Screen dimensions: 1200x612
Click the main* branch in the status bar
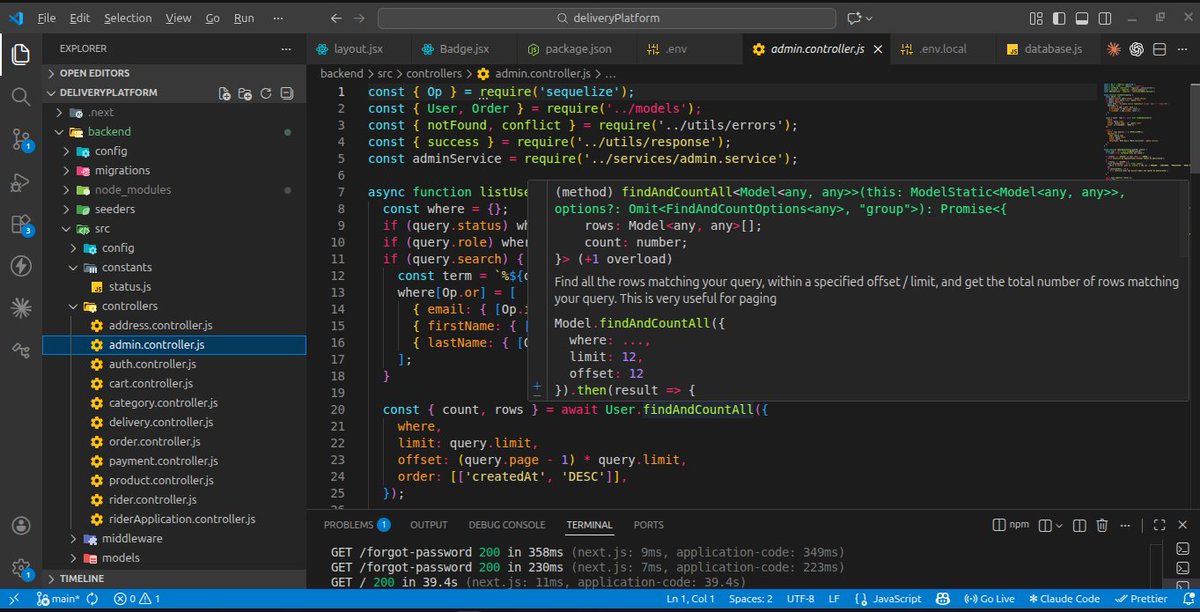(57, 599)
